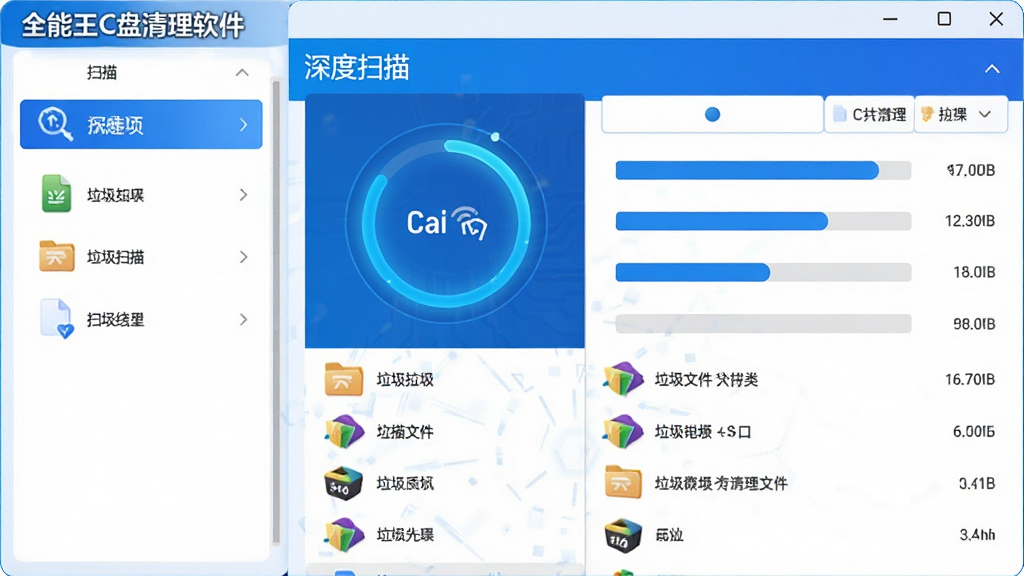Open the sidebar menu item with the checked document
Image resolution: width=1024 pixels, height=576 pixels.
(x=141, y=319)
